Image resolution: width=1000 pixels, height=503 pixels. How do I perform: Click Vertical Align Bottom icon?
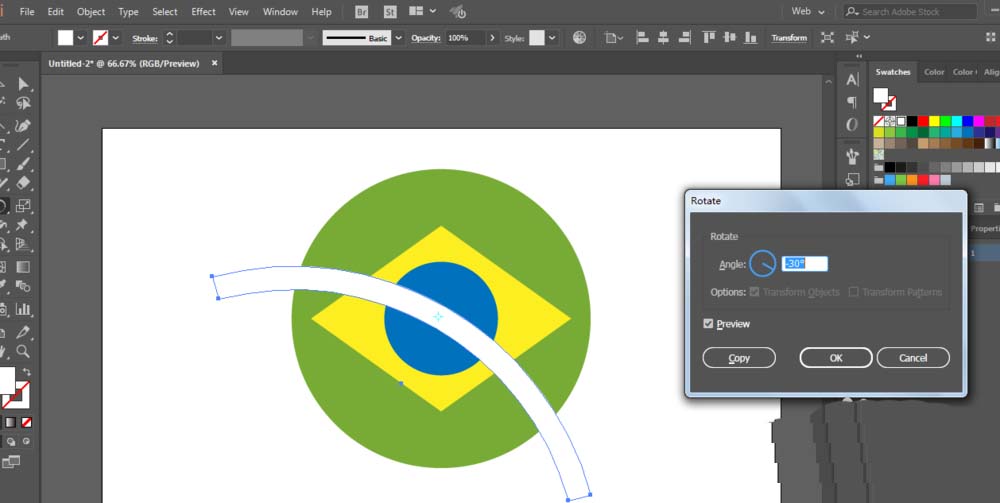click(x=751, y=38)
